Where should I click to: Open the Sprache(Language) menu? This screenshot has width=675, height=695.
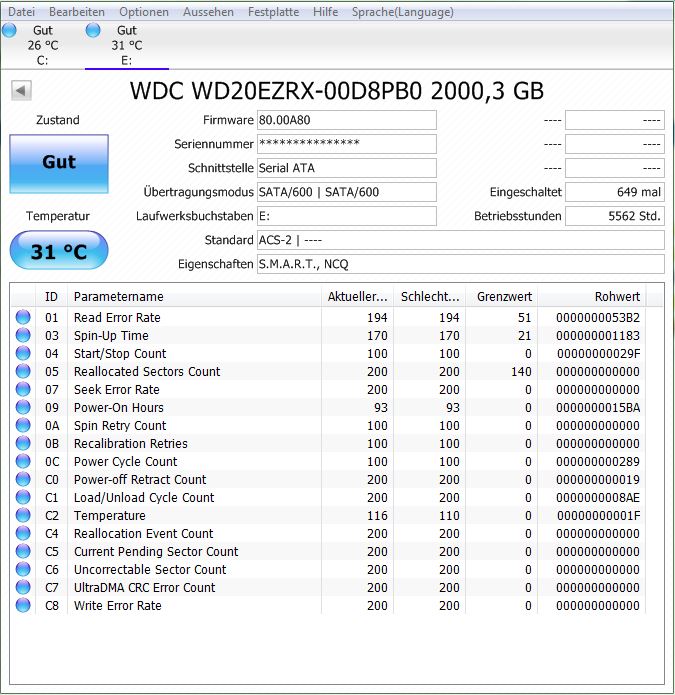(x=402, y=12)
